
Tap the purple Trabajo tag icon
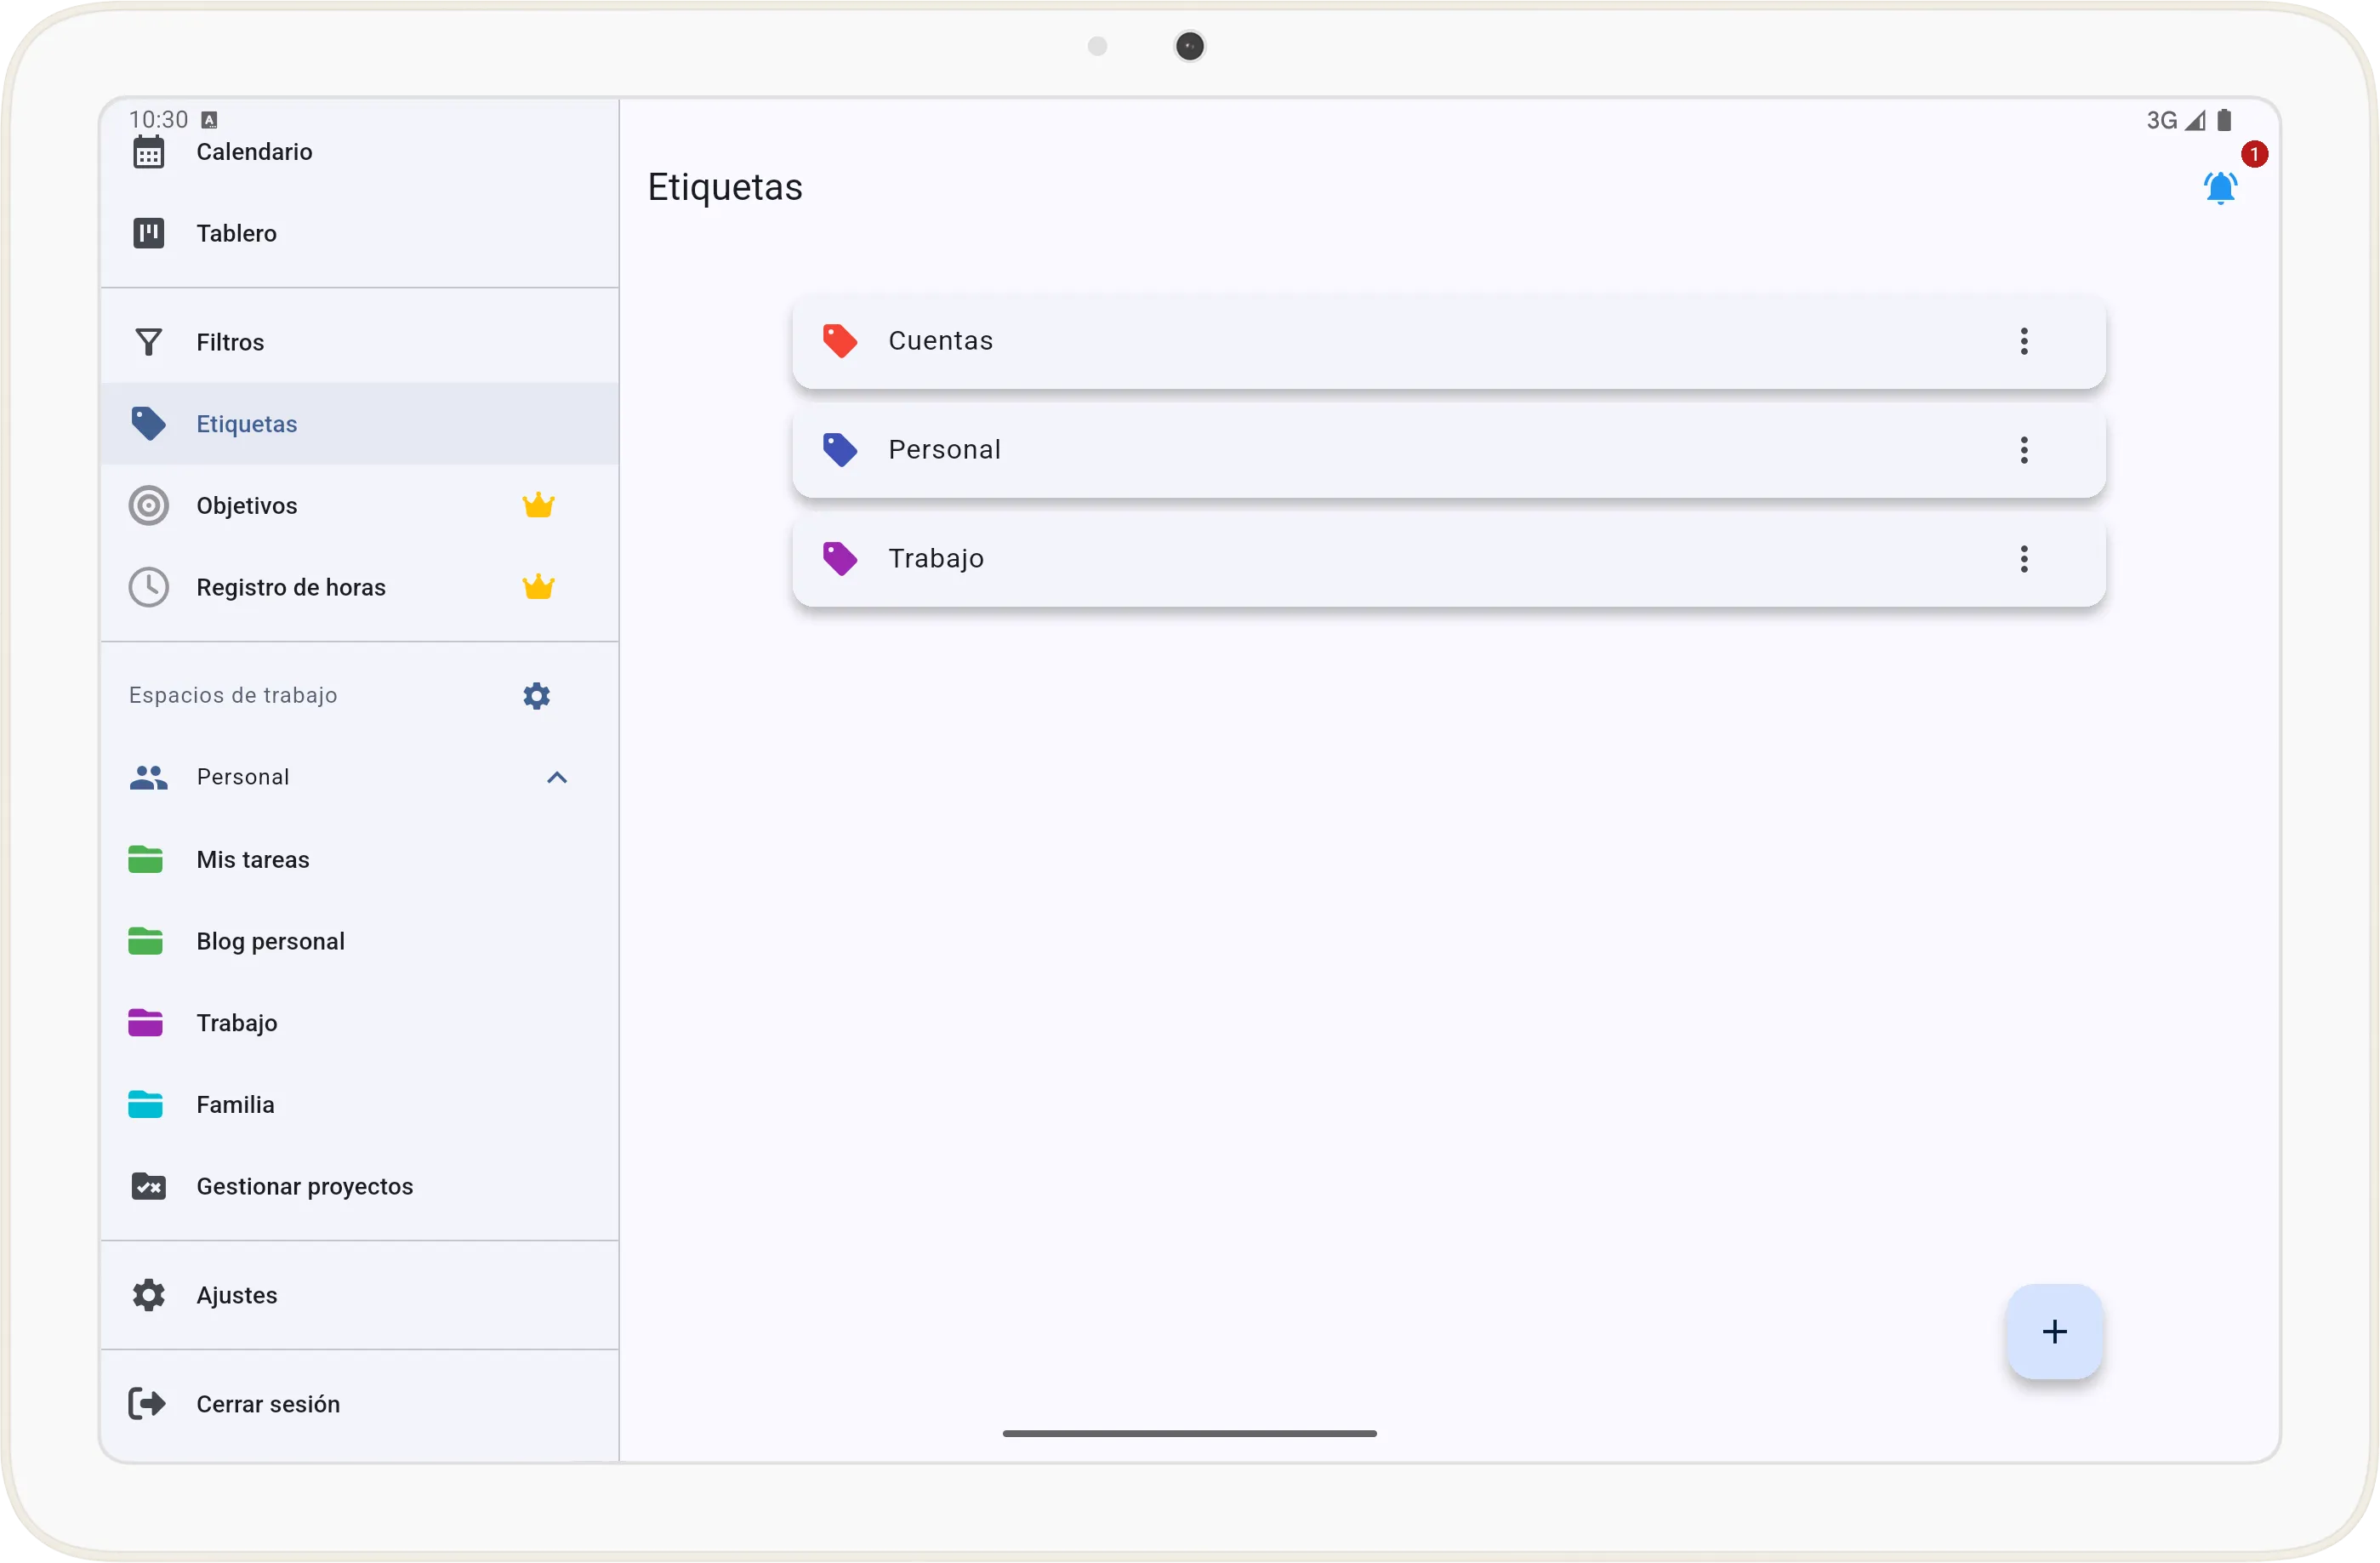click(839, 558)
